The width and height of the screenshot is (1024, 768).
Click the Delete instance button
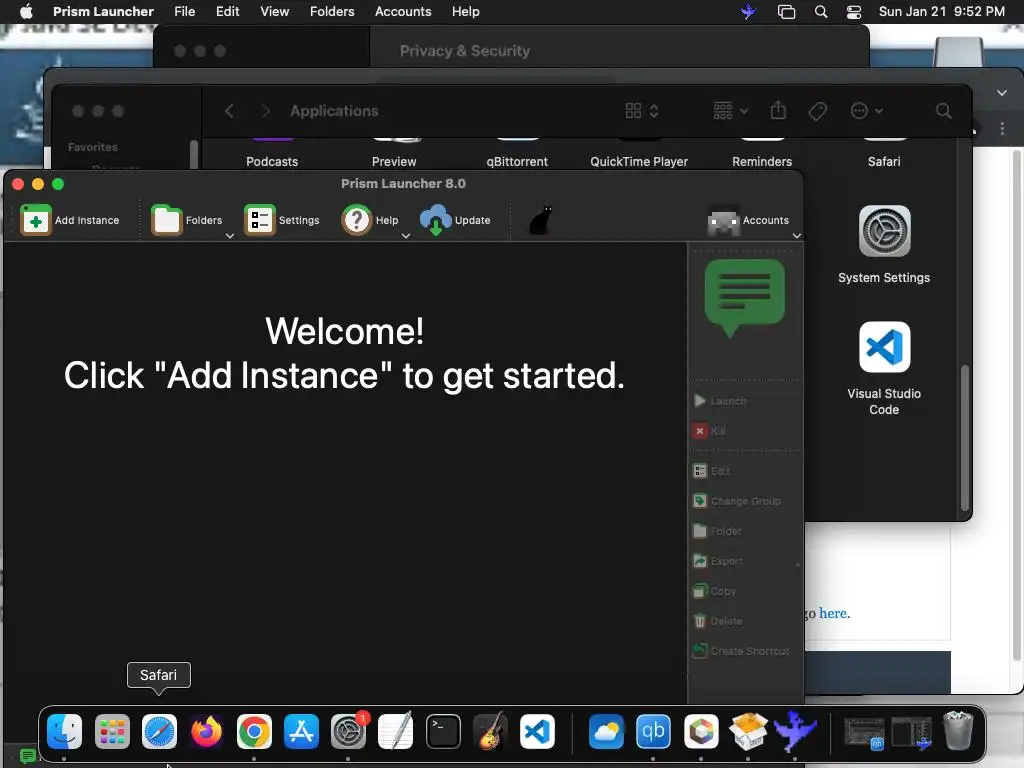point(718,621)
